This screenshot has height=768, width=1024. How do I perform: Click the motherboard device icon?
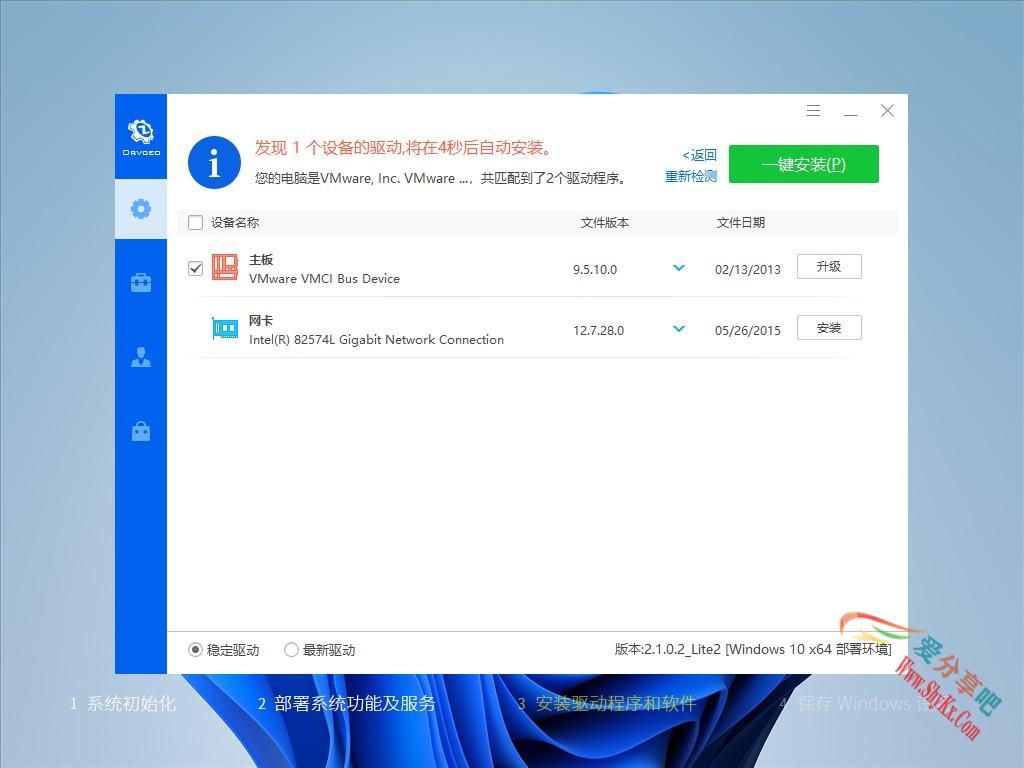coord(225,267)
